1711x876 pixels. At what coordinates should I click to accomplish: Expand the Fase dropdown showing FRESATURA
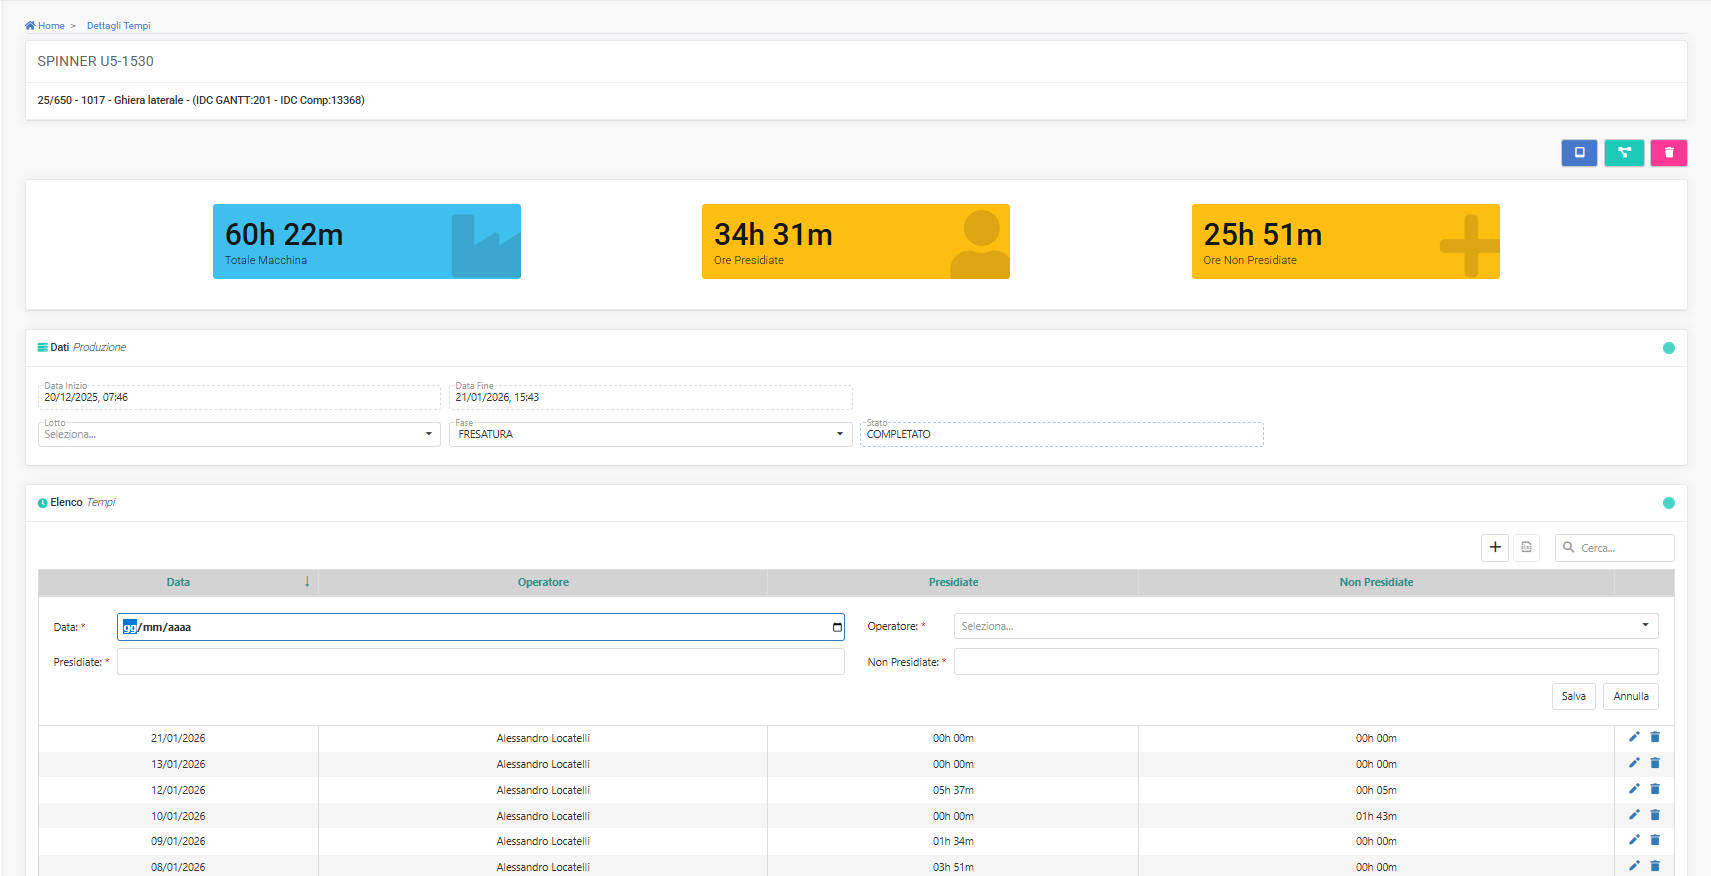point(650,434)
